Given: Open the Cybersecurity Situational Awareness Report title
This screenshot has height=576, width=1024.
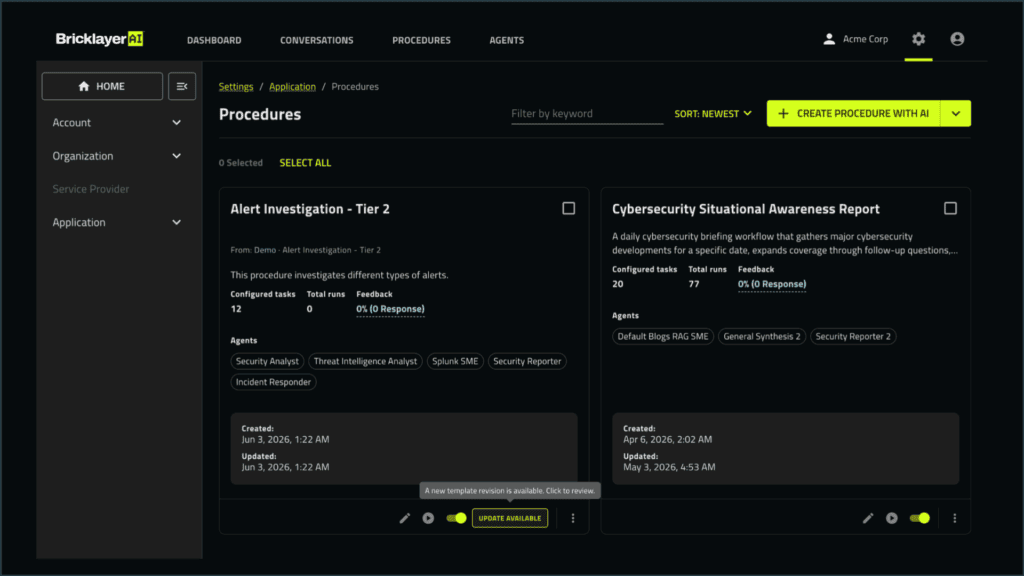Looking at the screenshot, I should 746,209.
